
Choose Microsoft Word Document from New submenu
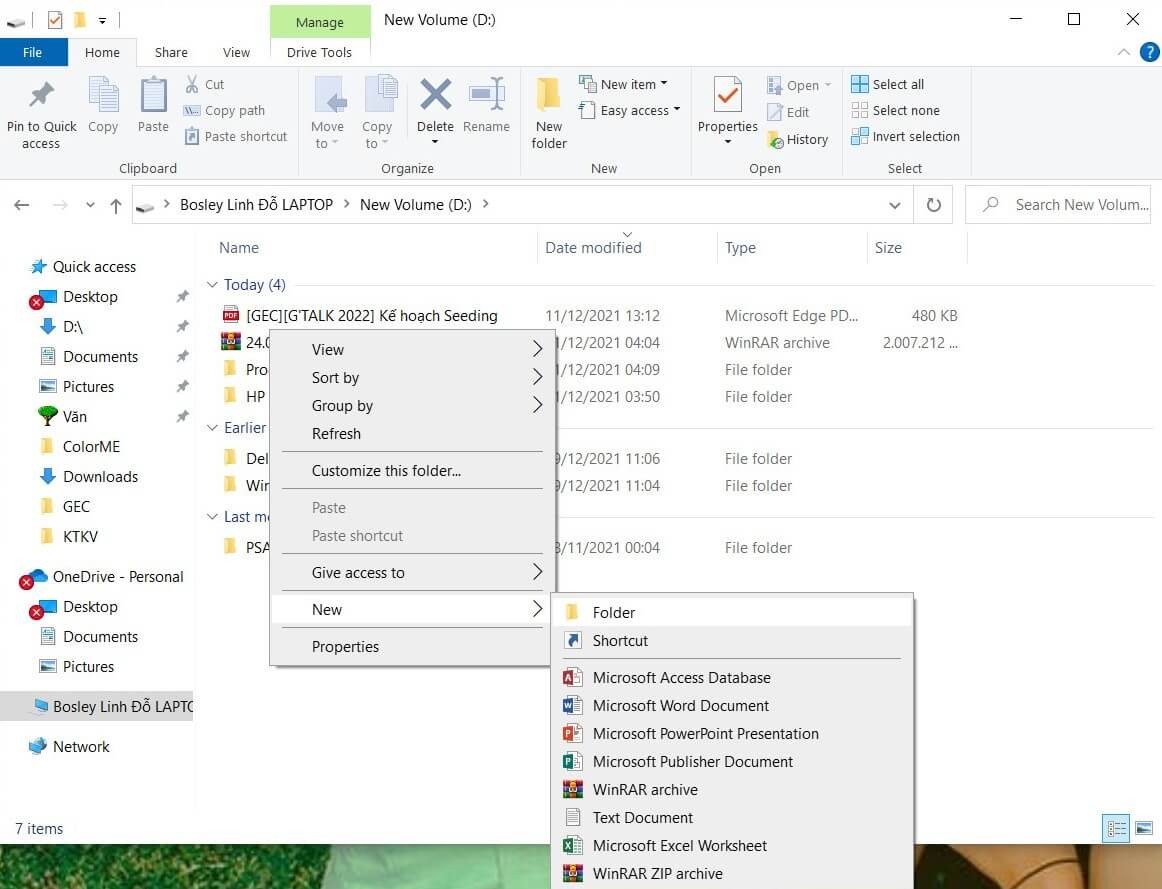pos(680,705)
